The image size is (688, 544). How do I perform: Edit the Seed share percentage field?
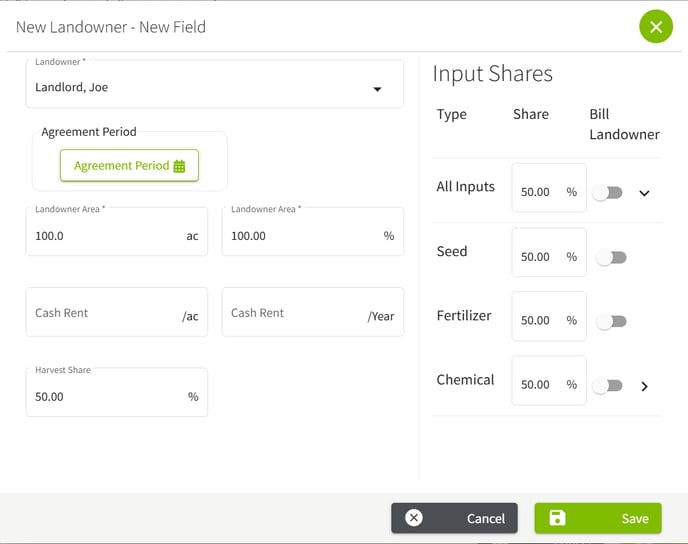(x=539, y=257)
